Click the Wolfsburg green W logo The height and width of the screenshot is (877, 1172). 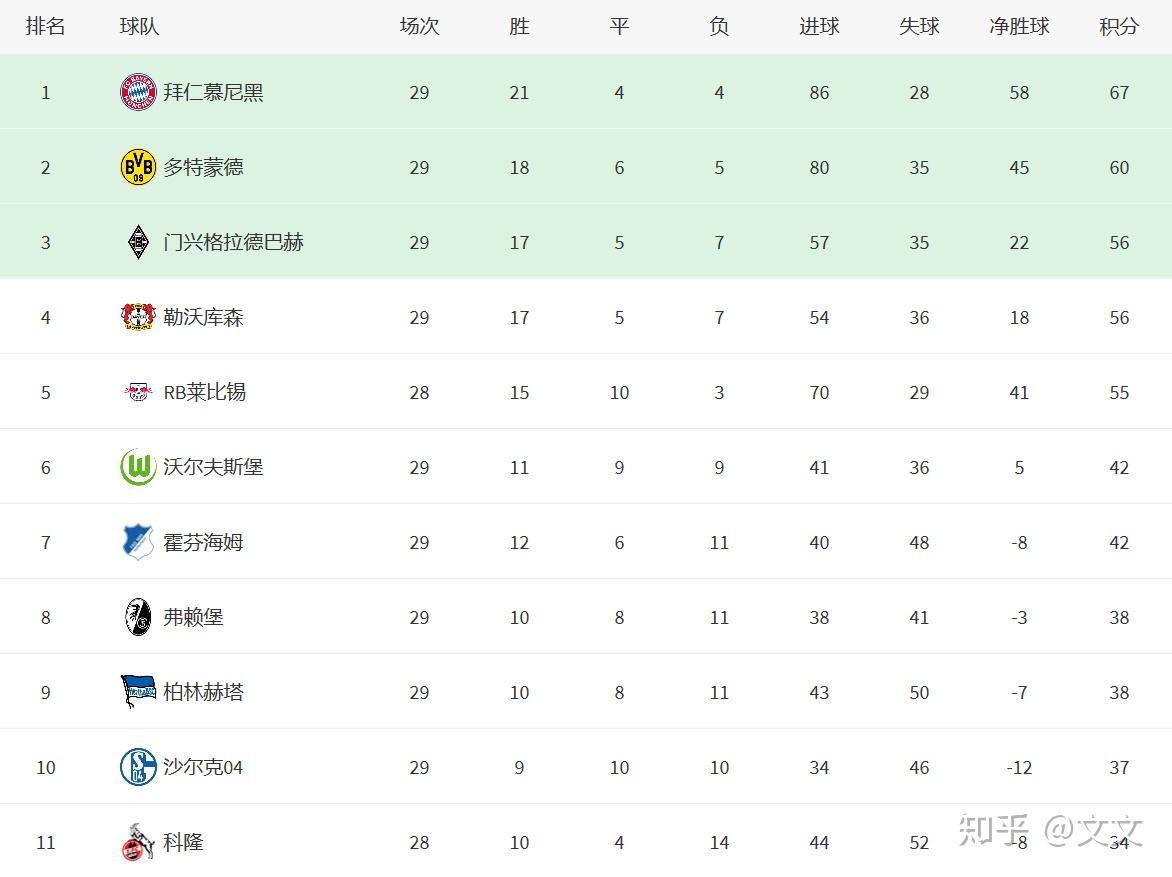click(138, 467)
